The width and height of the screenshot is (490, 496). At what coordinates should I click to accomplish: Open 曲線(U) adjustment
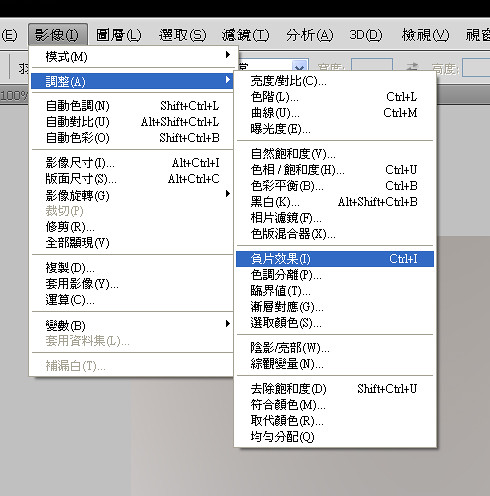point(335,113)
